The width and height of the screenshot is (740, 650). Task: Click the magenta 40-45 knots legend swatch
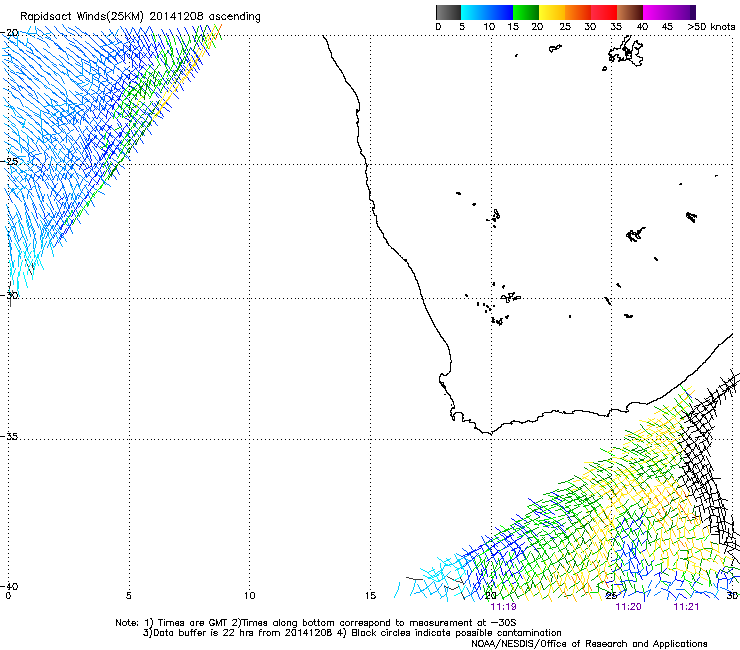coord(656,12)
